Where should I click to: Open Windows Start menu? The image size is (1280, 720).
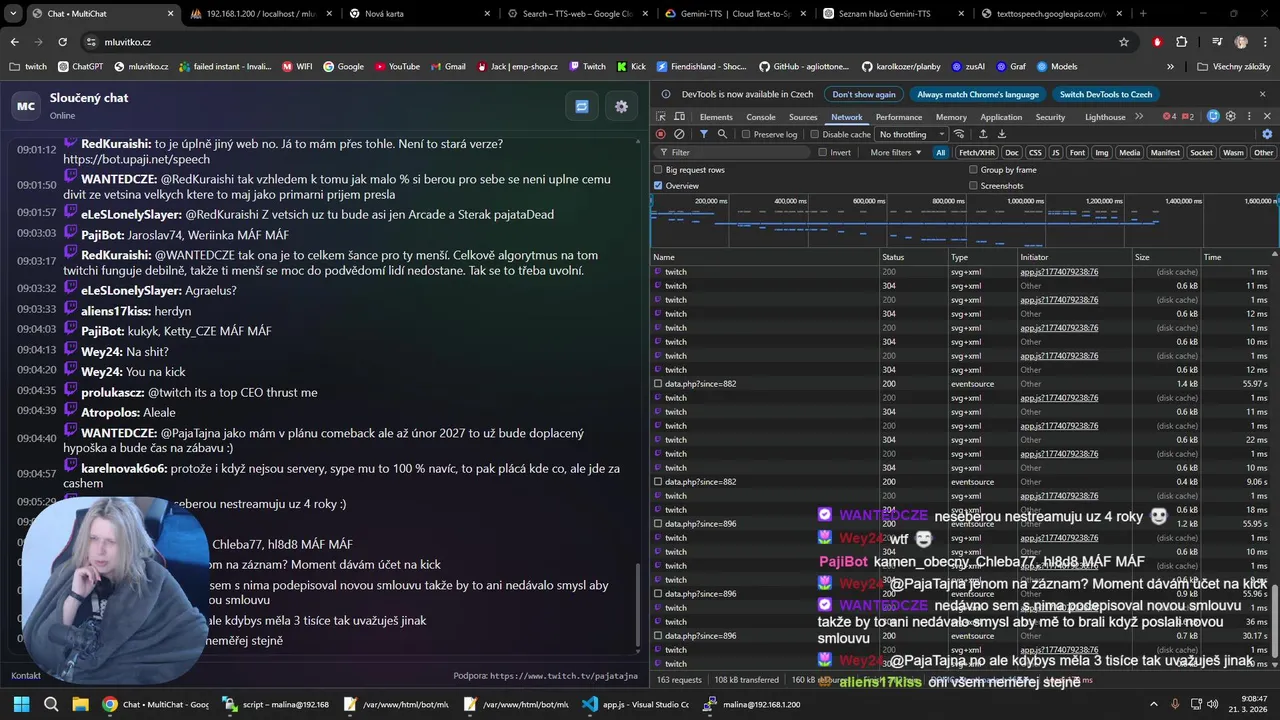(x=21, y=704)
